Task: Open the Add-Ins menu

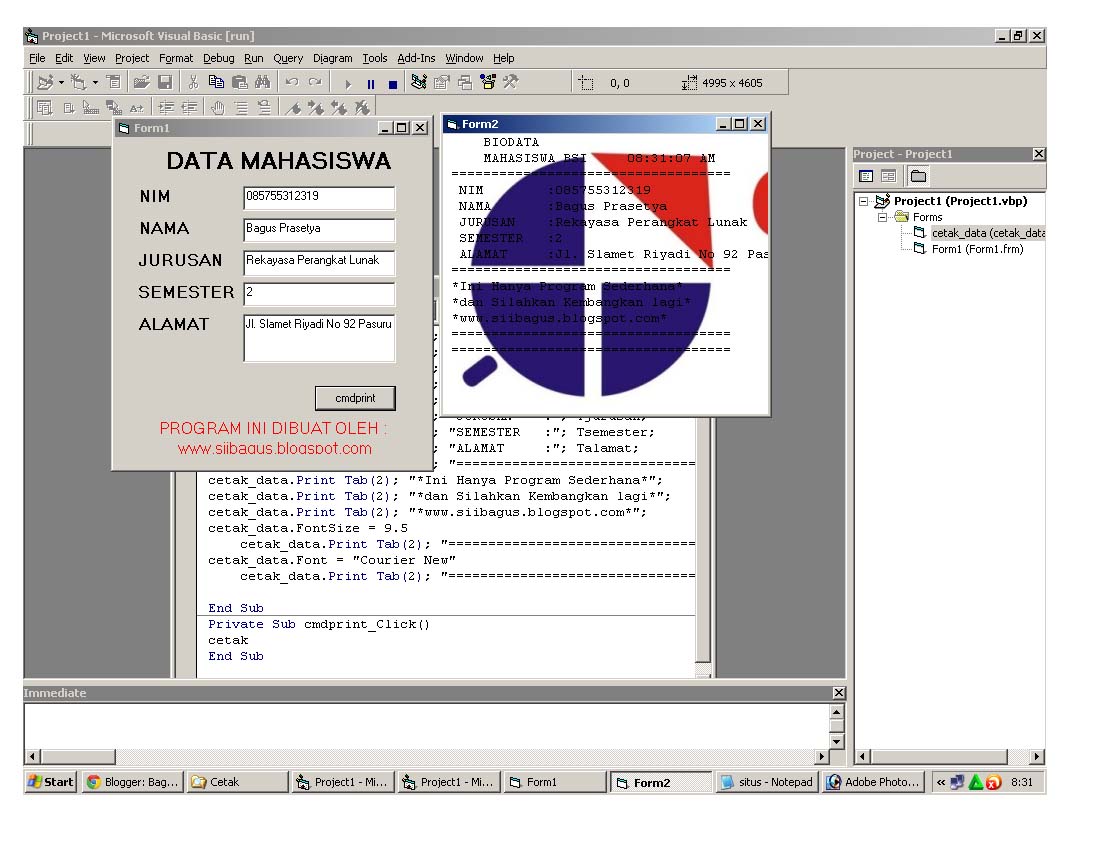Action: click(x=416, y=58)
